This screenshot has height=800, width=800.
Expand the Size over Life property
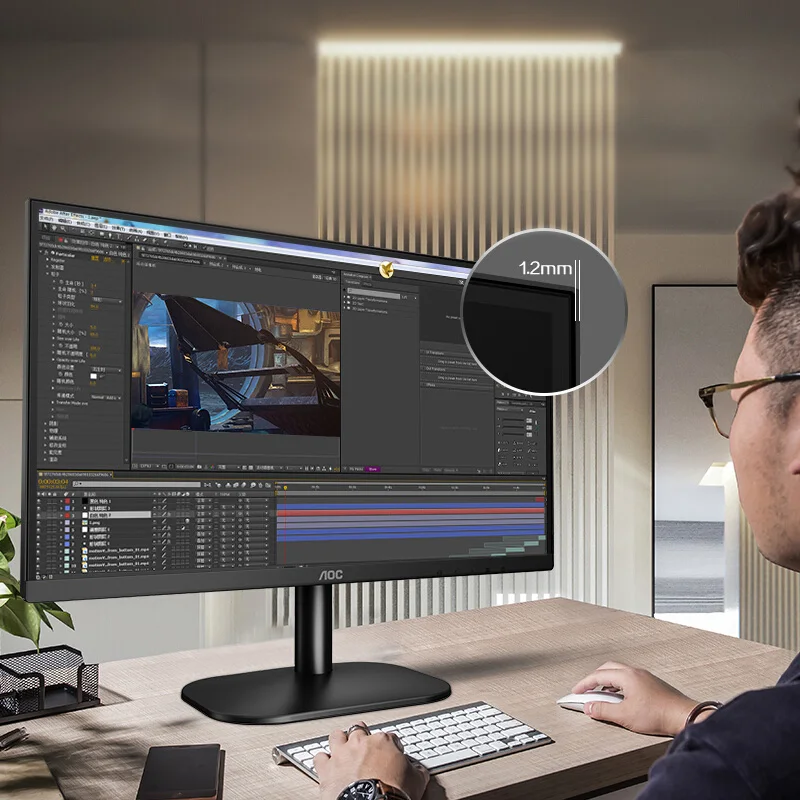coord(53,338)
